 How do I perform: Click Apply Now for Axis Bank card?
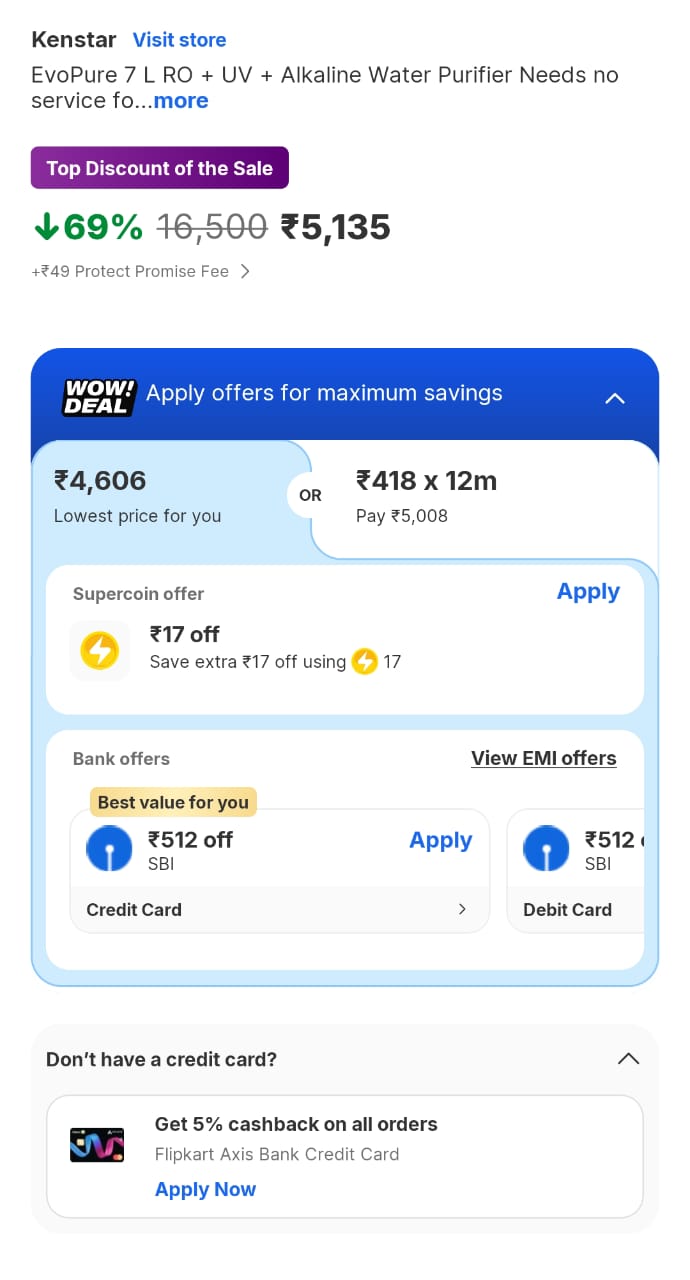[x=205, y=1189]
